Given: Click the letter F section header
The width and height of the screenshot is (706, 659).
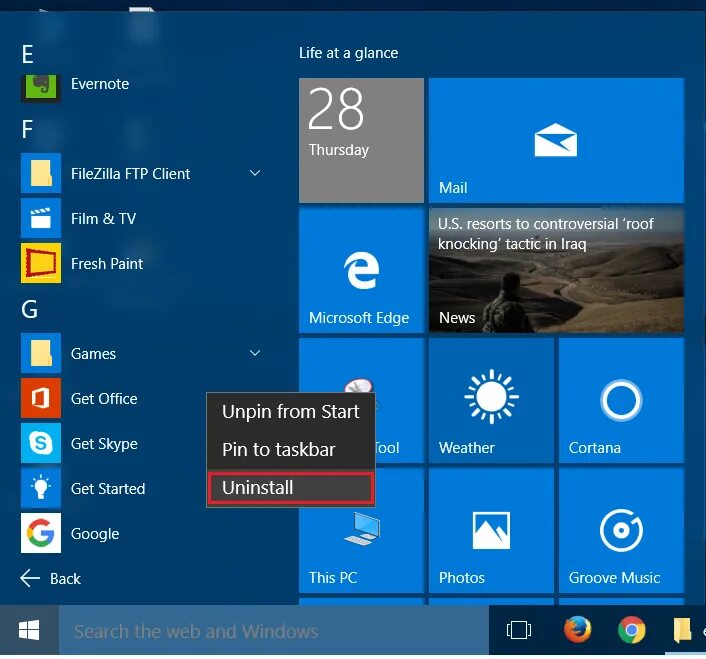Looking at the screenshot, I should 27,129.
